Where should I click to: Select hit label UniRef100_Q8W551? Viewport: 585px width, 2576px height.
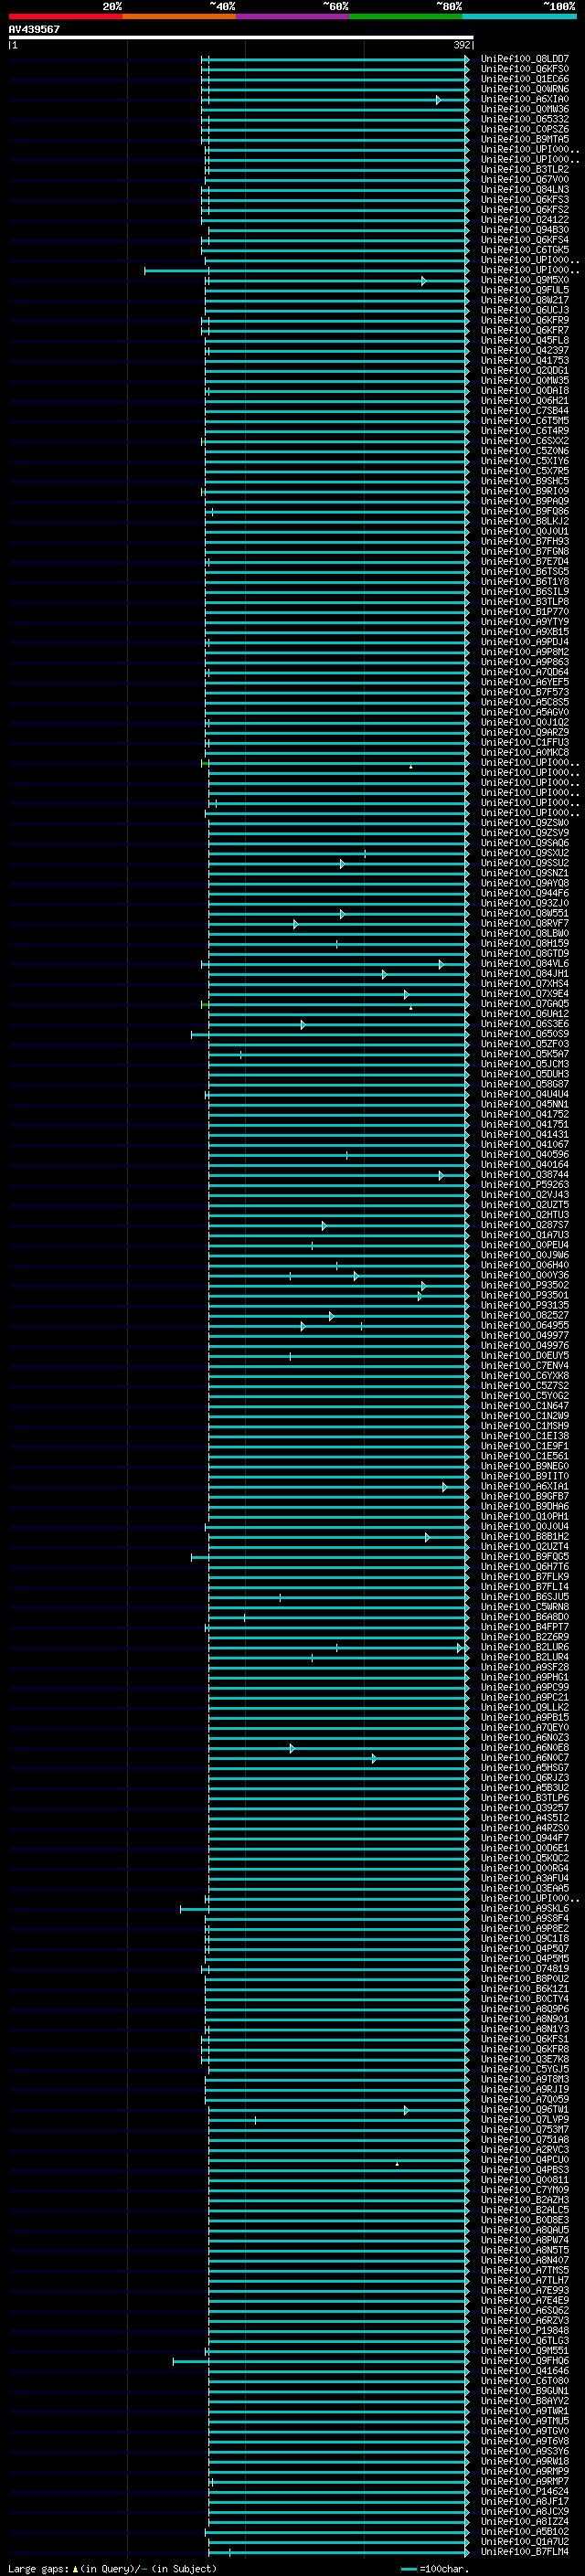tap(525, 913)
